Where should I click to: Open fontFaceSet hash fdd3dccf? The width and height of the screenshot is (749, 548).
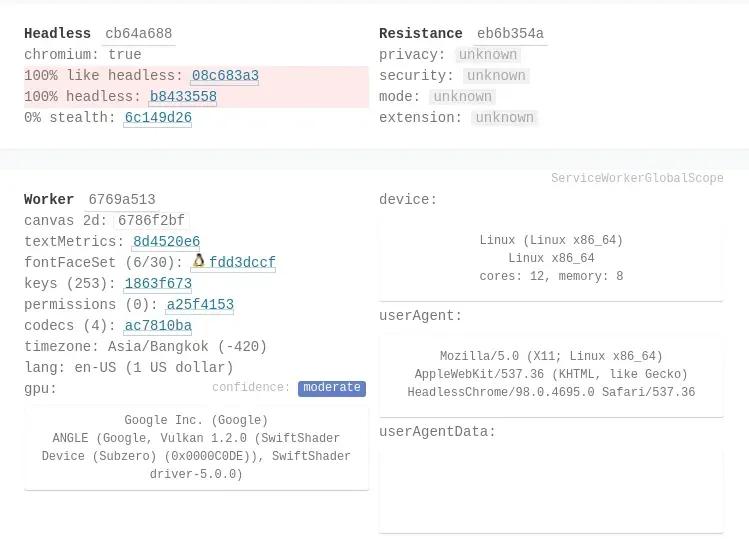[x=242, y=263]
